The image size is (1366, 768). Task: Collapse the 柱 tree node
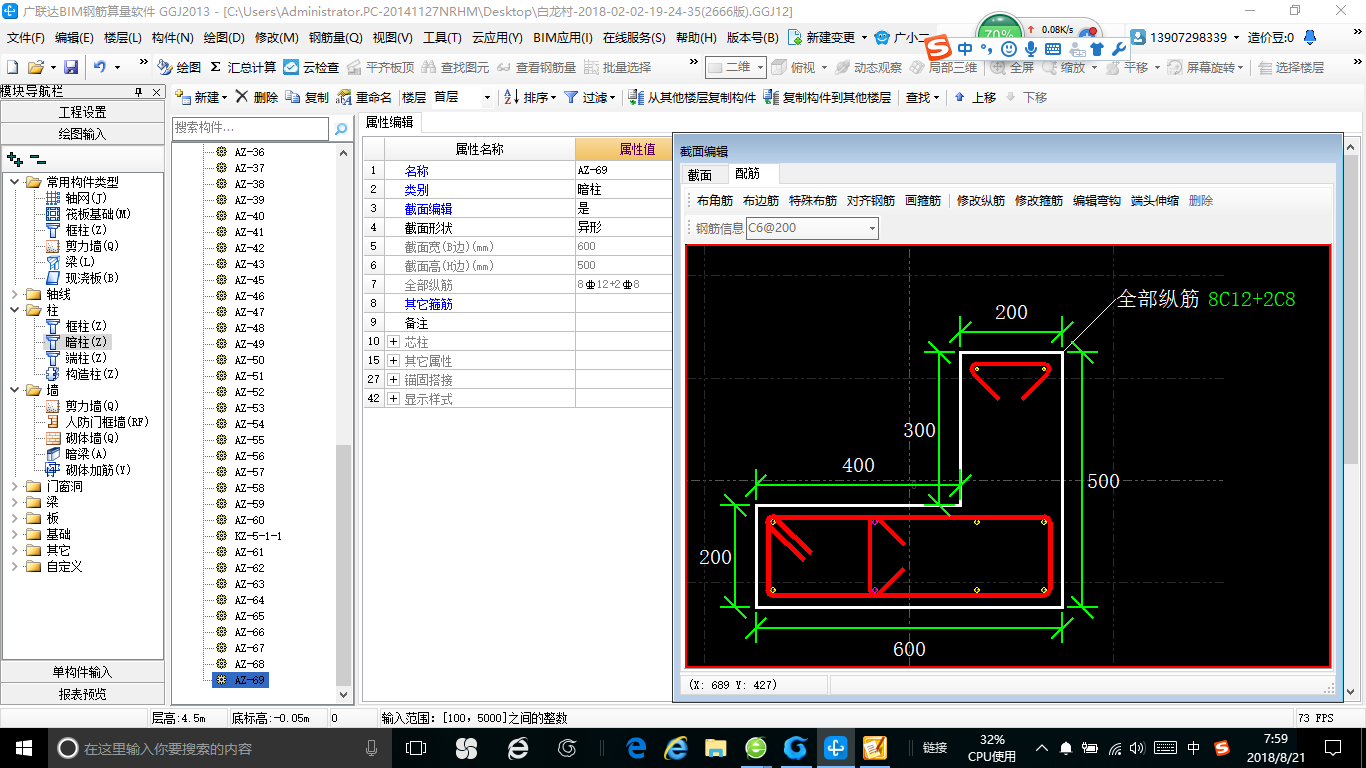point(14,310)
